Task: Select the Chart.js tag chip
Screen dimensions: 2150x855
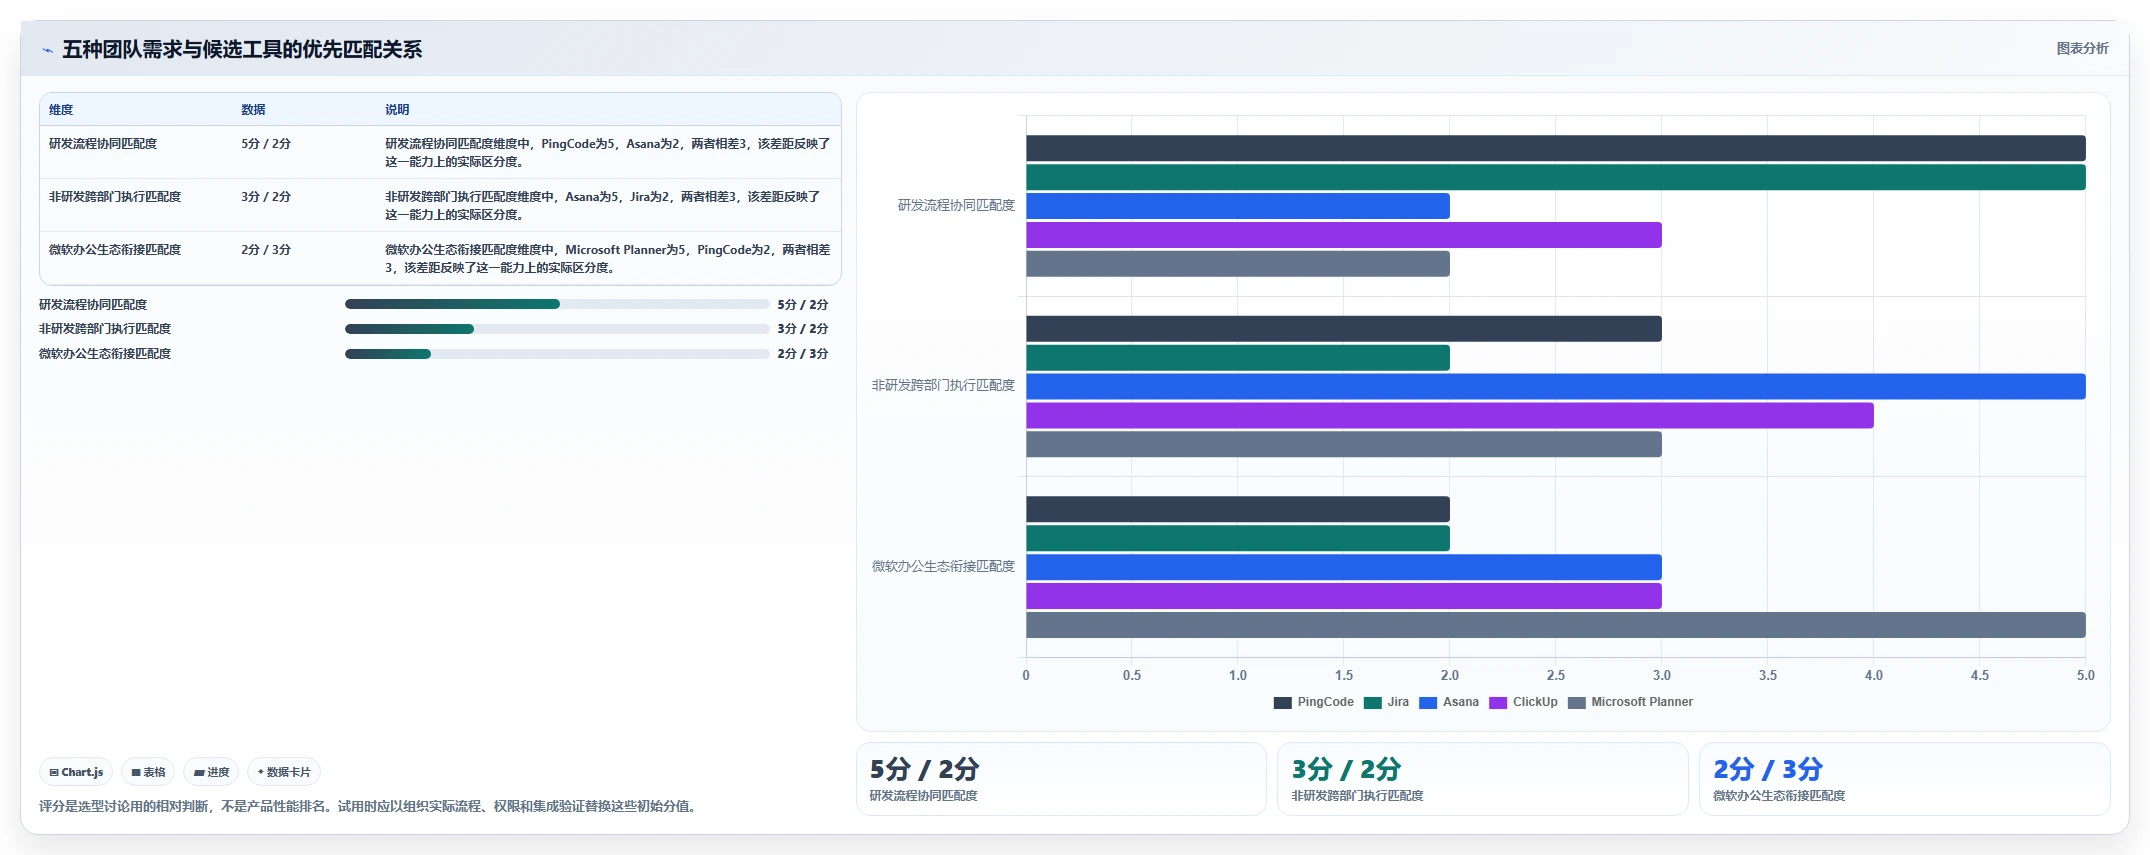Action: coord(76,772)
